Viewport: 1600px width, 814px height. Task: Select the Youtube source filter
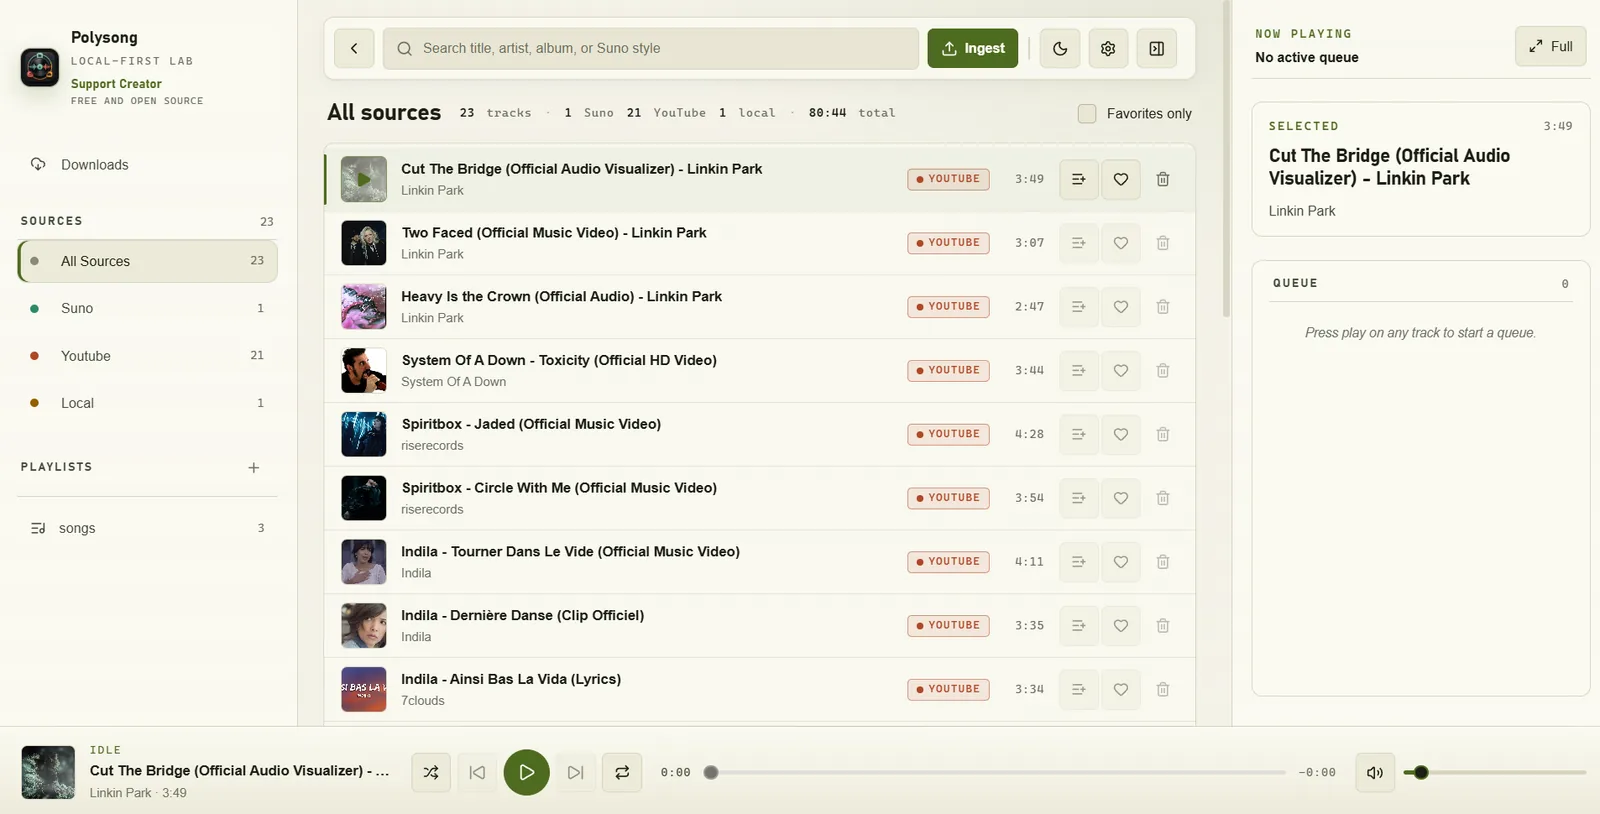[147, 355]
